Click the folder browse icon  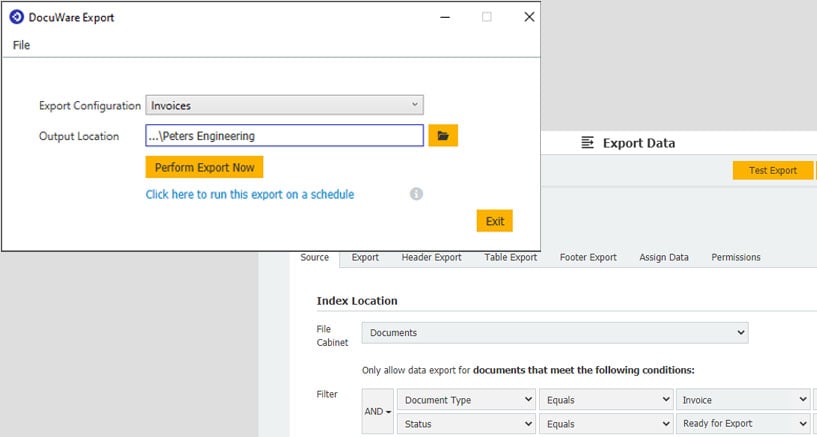pos(443,136)
